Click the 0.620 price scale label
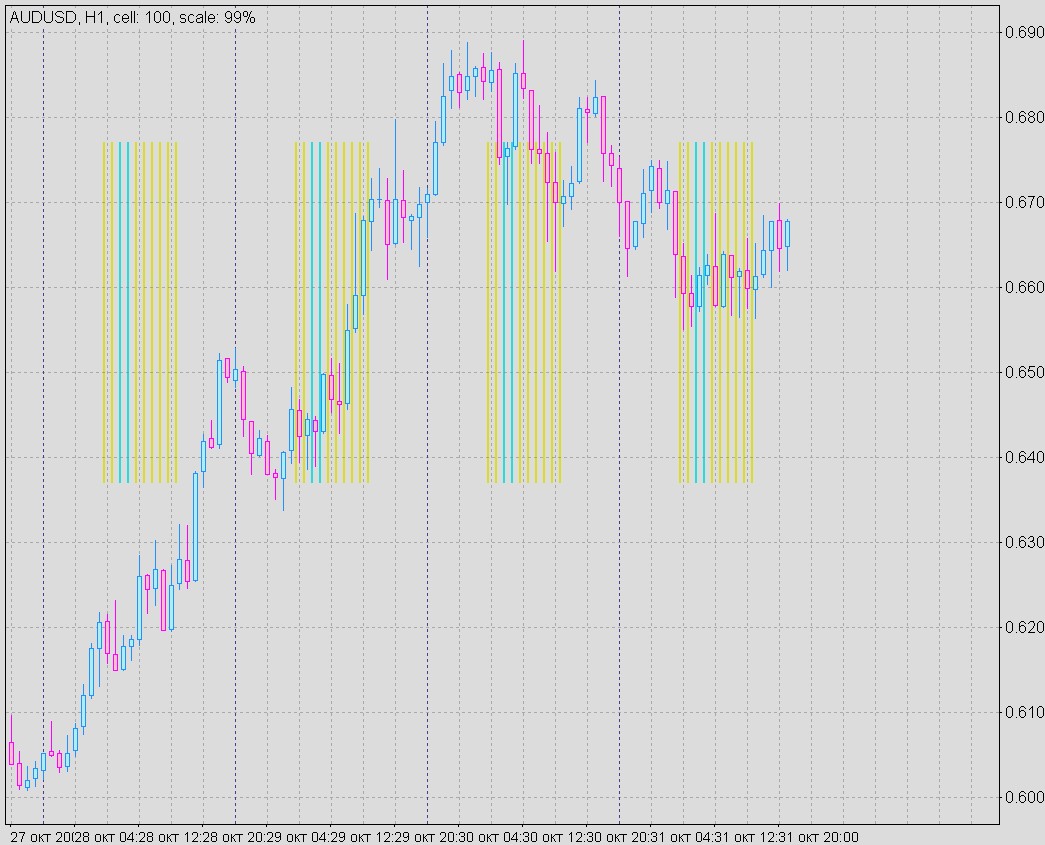Viewport: 1045px width, 845px height. 1023,628
